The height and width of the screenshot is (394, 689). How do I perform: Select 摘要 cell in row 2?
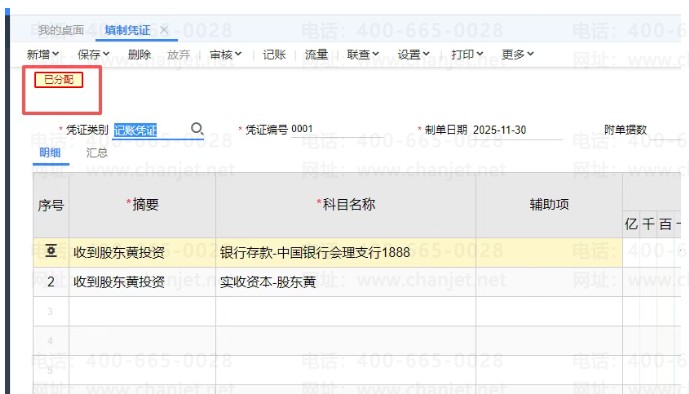pyautogui.click(x=142, y=282)
